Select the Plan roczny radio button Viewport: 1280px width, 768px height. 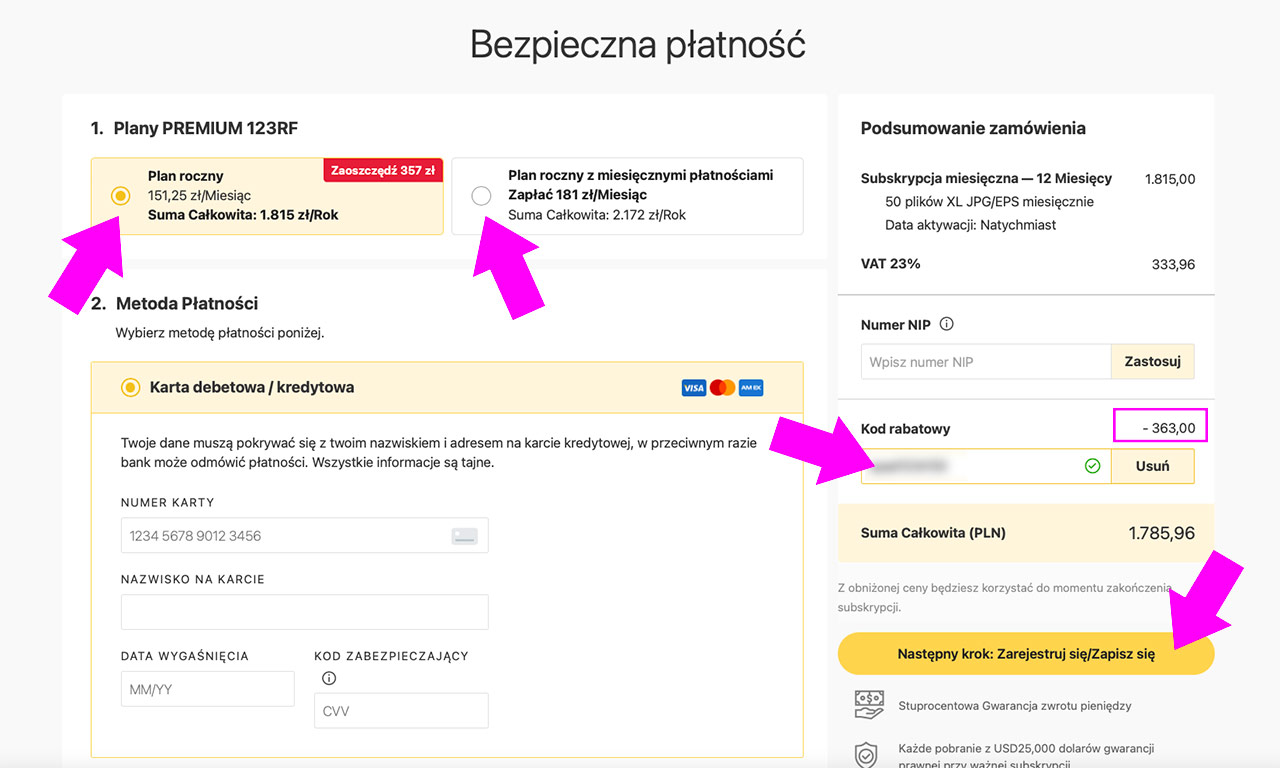click(121, 196)
